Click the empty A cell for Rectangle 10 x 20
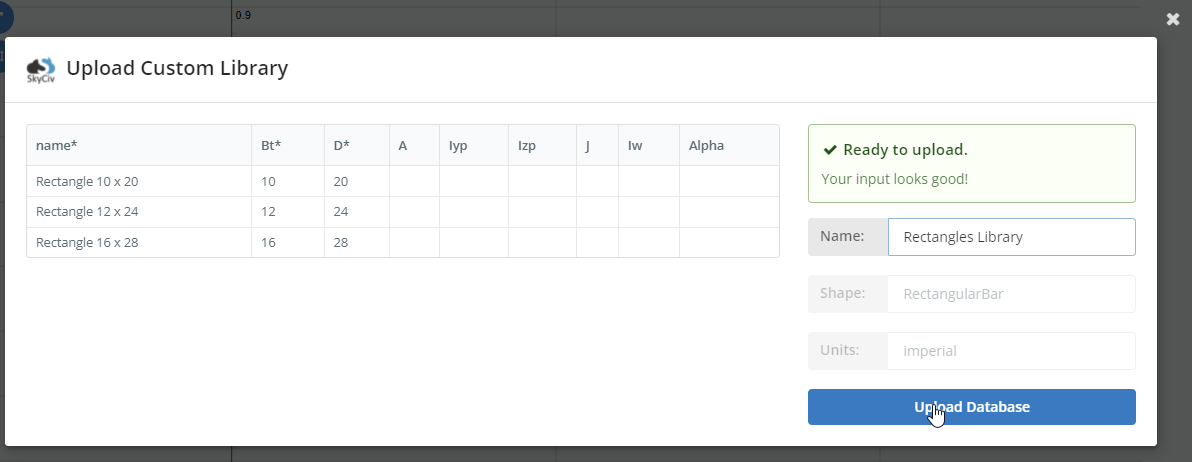The height and width of the screenshot is (462, 1192). (x=414, y=181)
